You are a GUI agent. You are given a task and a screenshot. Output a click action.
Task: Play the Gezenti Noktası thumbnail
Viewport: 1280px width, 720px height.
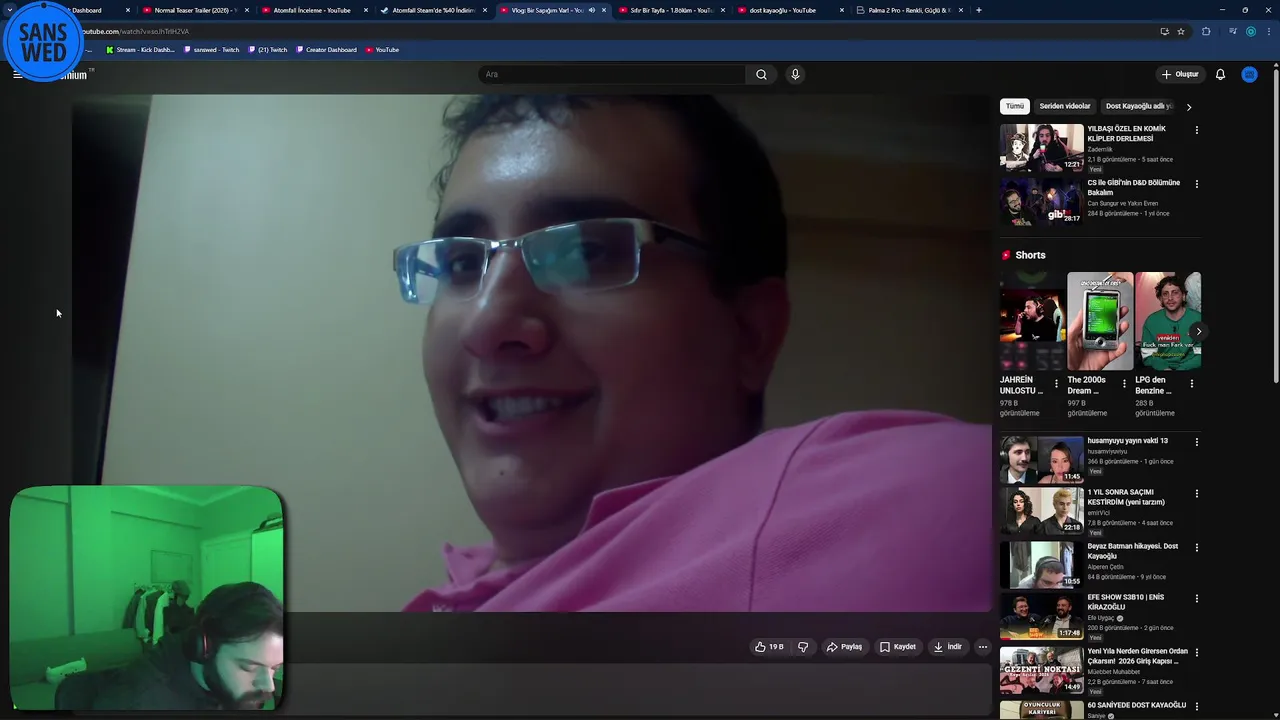tap(1041, 670)
